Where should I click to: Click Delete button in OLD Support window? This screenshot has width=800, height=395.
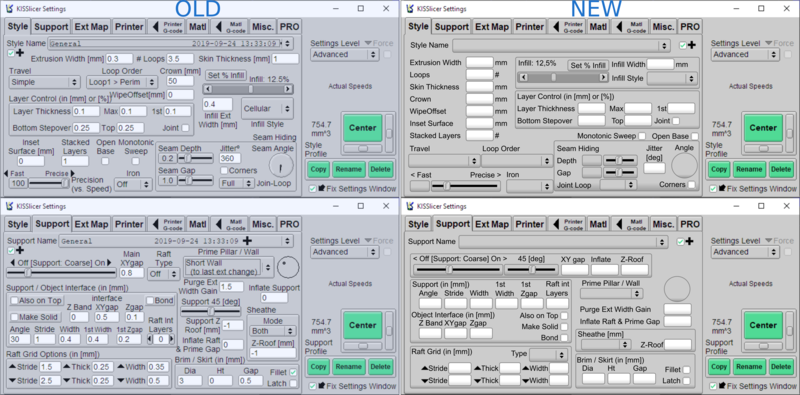click(x=381, y=366)
